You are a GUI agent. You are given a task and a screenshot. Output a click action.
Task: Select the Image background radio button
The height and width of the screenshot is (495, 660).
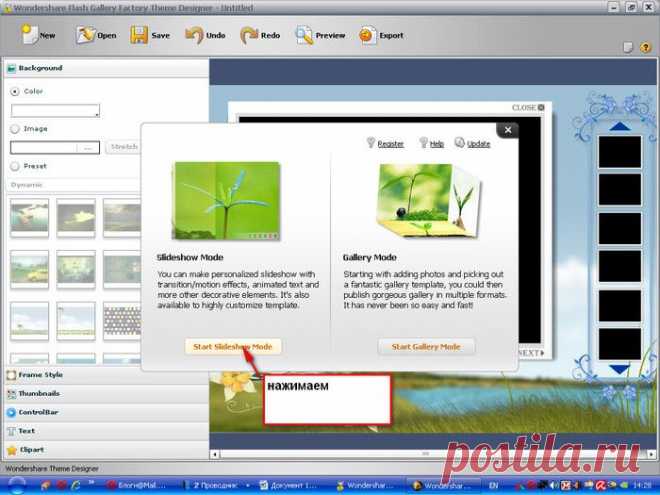15,129
